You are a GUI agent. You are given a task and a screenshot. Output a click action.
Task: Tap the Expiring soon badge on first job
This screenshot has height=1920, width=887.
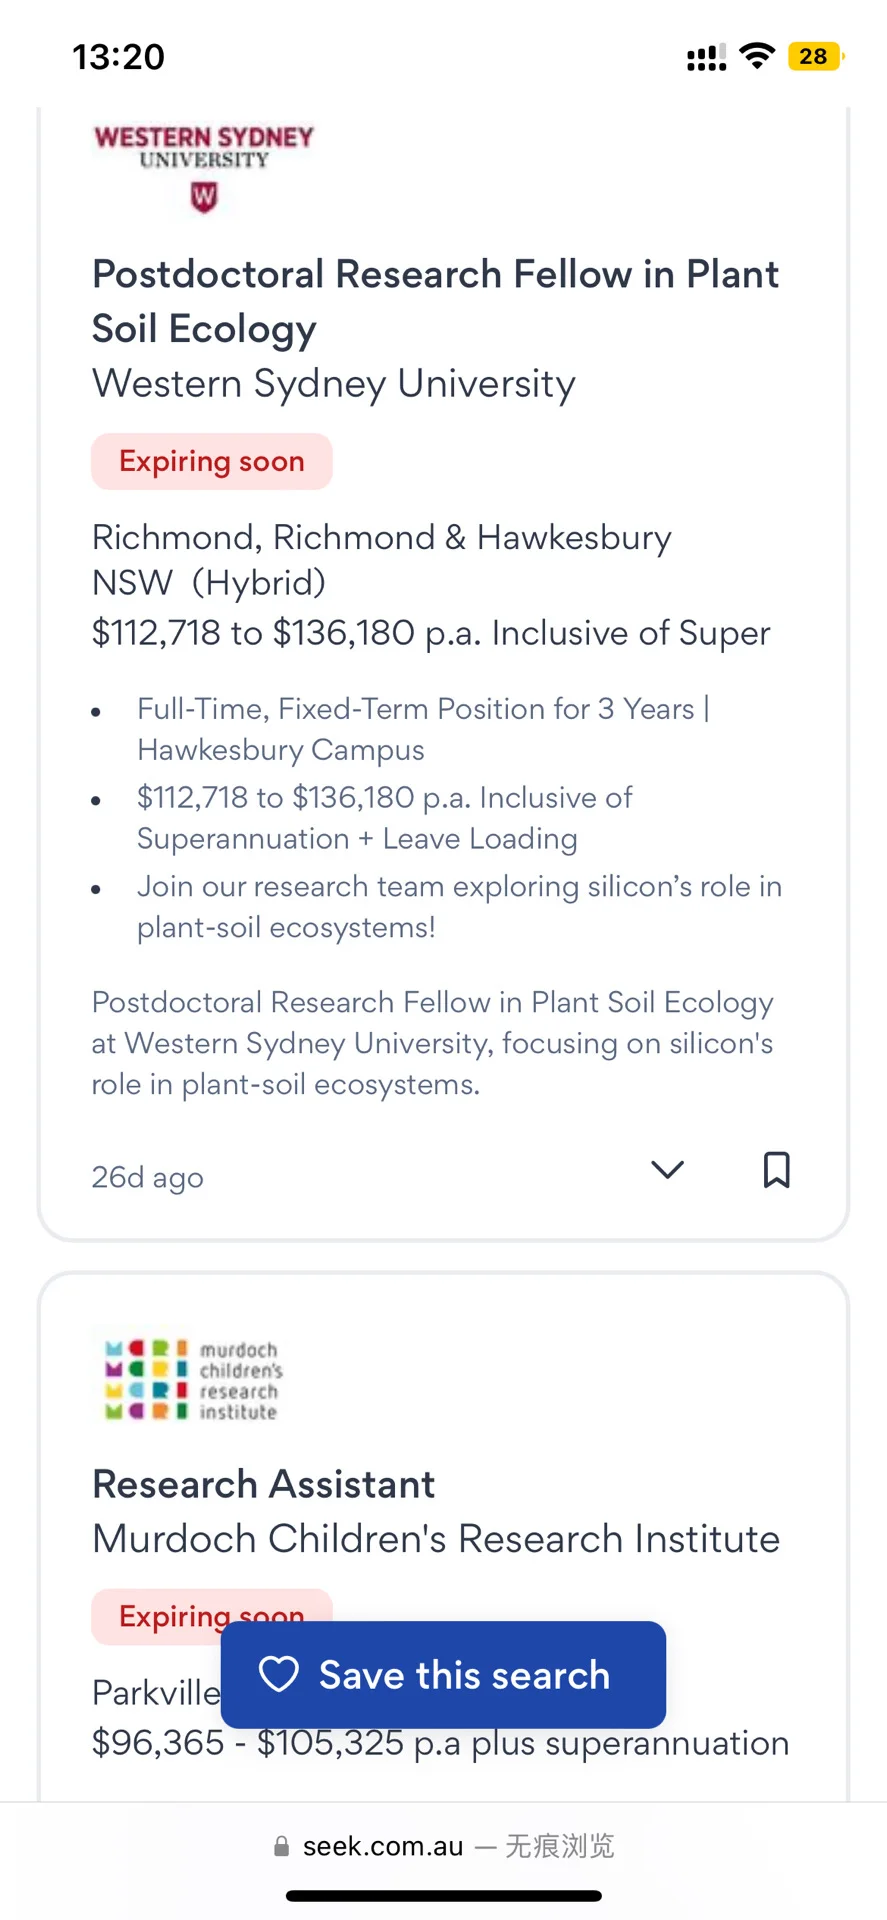tap(212, 461)
